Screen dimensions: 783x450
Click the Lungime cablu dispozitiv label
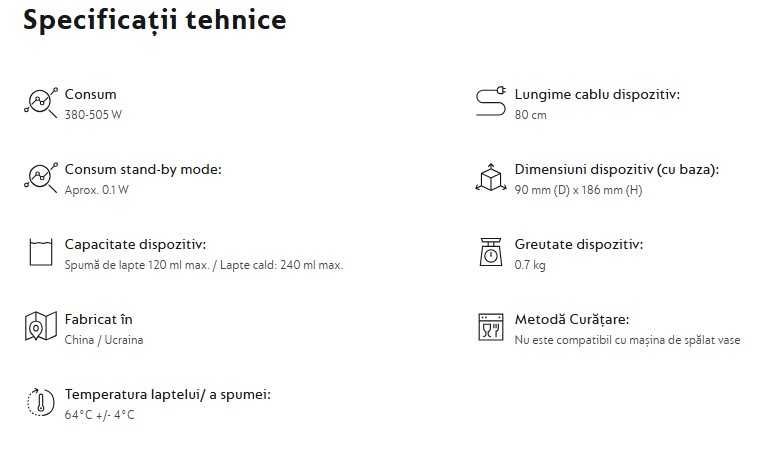tap(597, 94)
